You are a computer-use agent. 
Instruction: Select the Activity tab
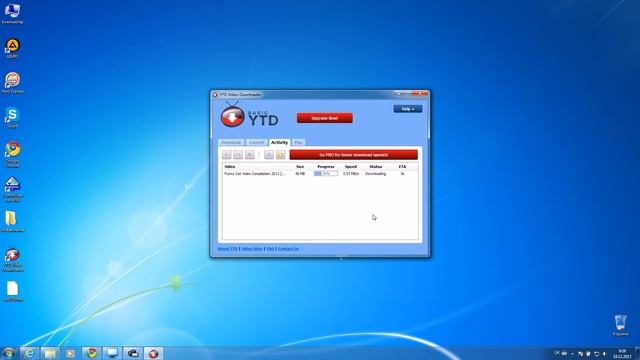[x=280, y=142]
